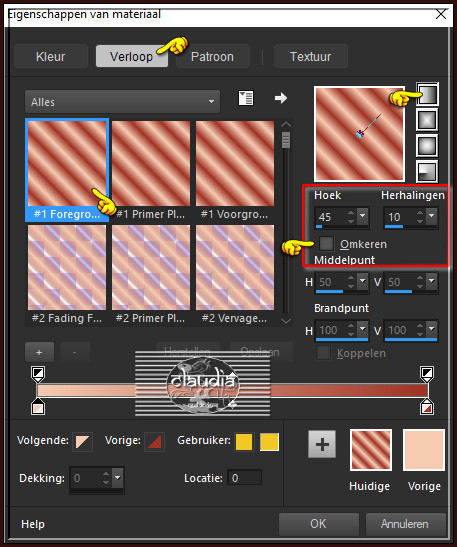Switch to the Patroon tab
The width and height of the screenshot is (457, 547).
click(x=212, y=56)
